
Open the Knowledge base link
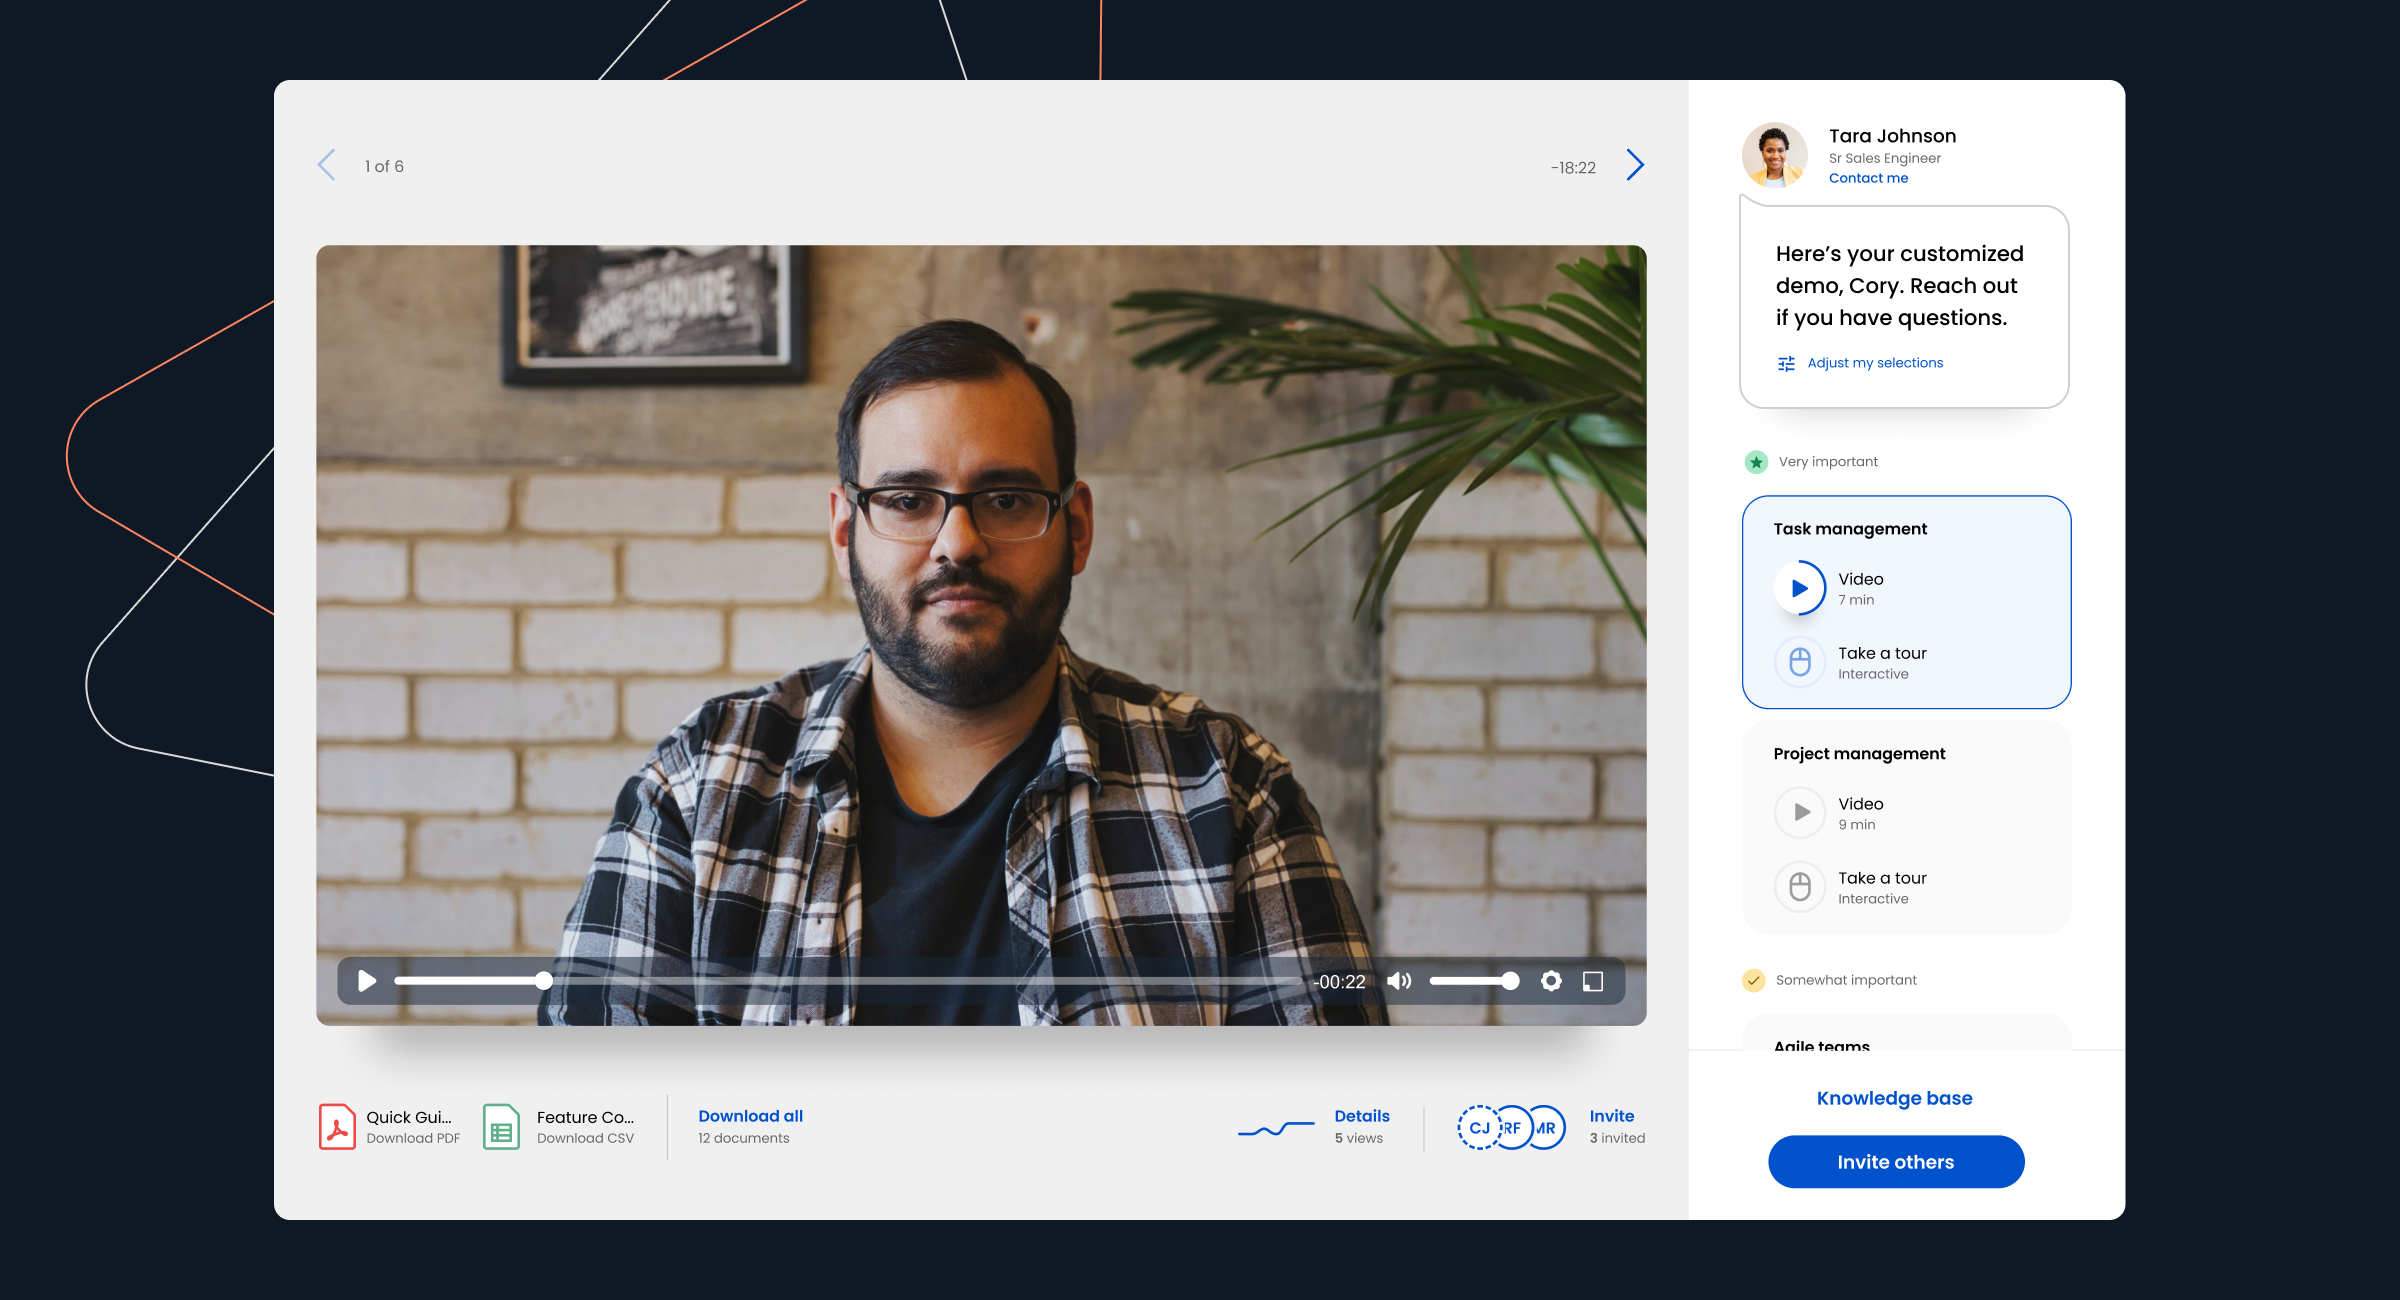(x=1894, y=1098)
